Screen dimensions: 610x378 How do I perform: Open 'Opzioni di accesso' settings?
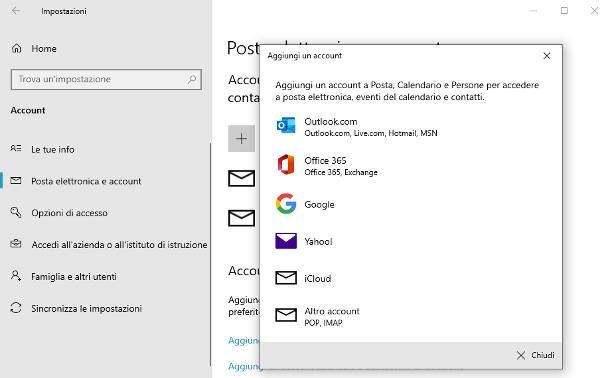point(69,213)
